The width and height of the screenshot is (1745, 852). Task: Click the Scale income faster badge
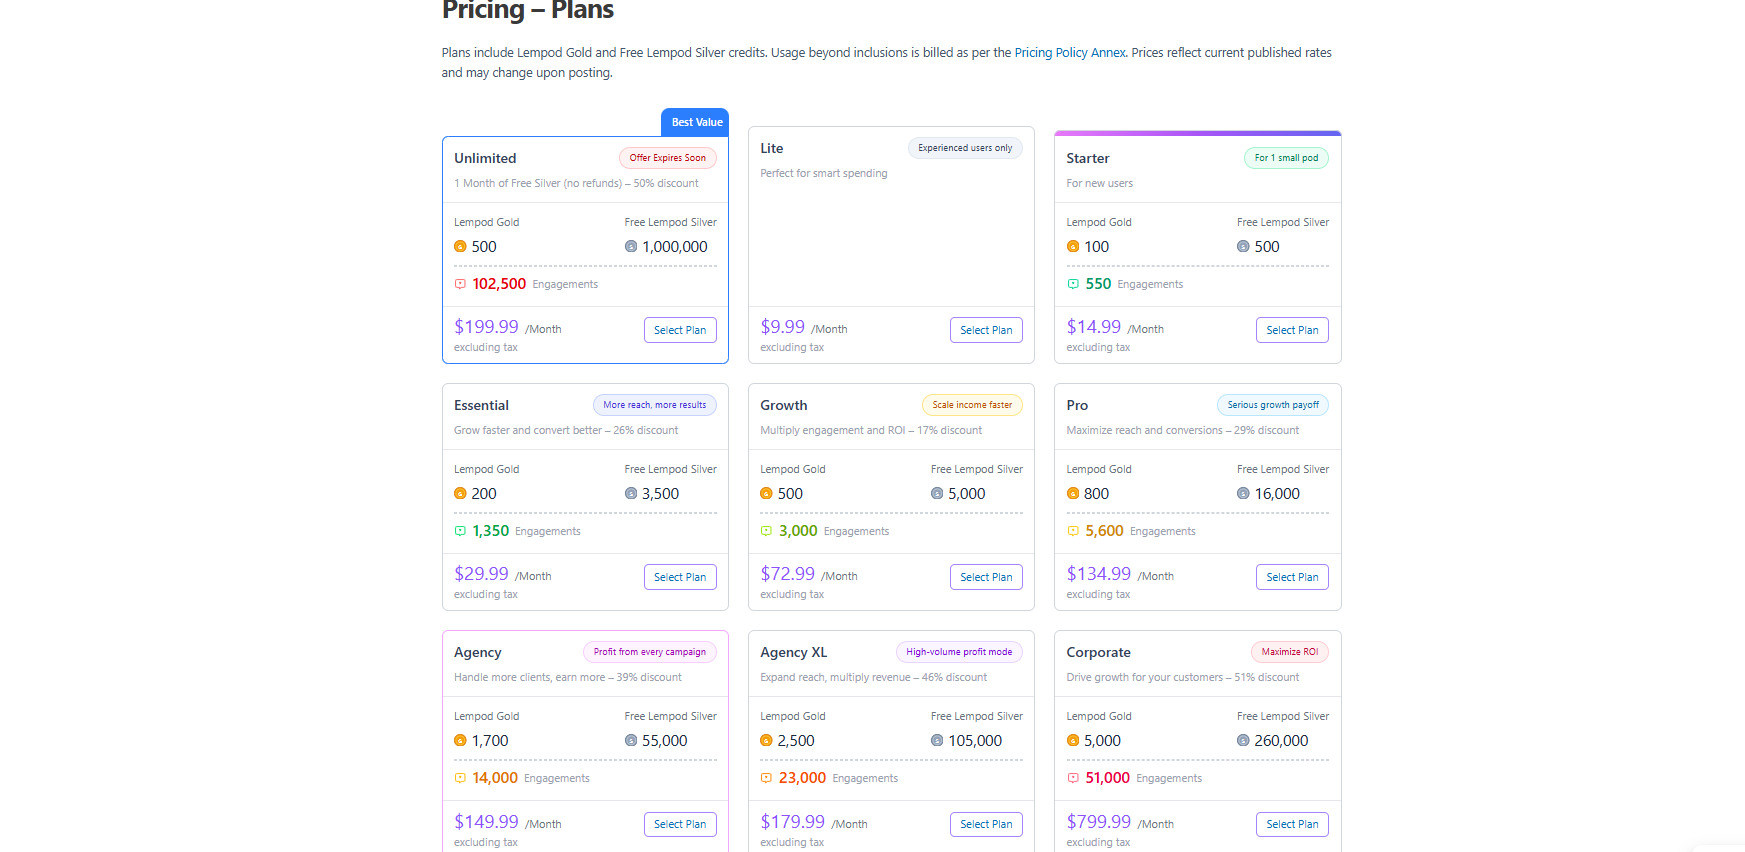point(972,405)
